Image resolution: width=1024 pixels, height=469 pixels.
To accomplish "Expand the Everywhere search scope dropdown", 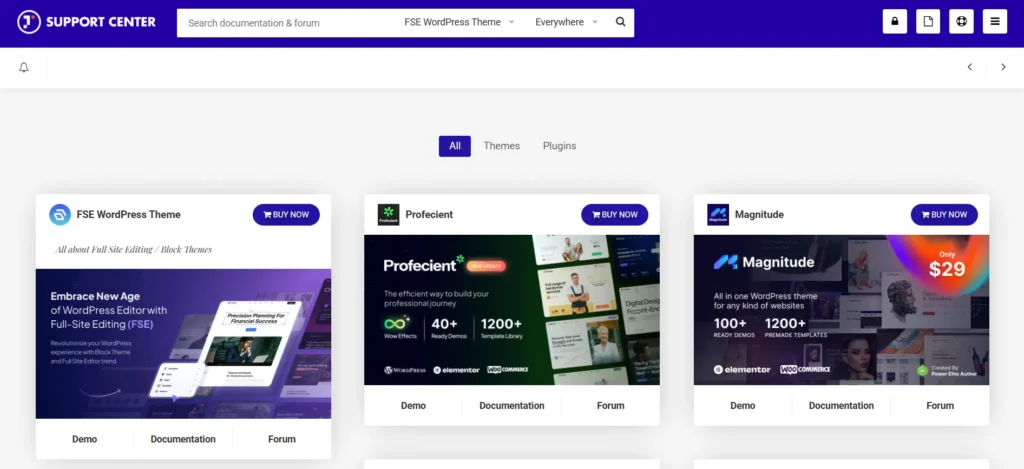I will (x=566, y=22).
